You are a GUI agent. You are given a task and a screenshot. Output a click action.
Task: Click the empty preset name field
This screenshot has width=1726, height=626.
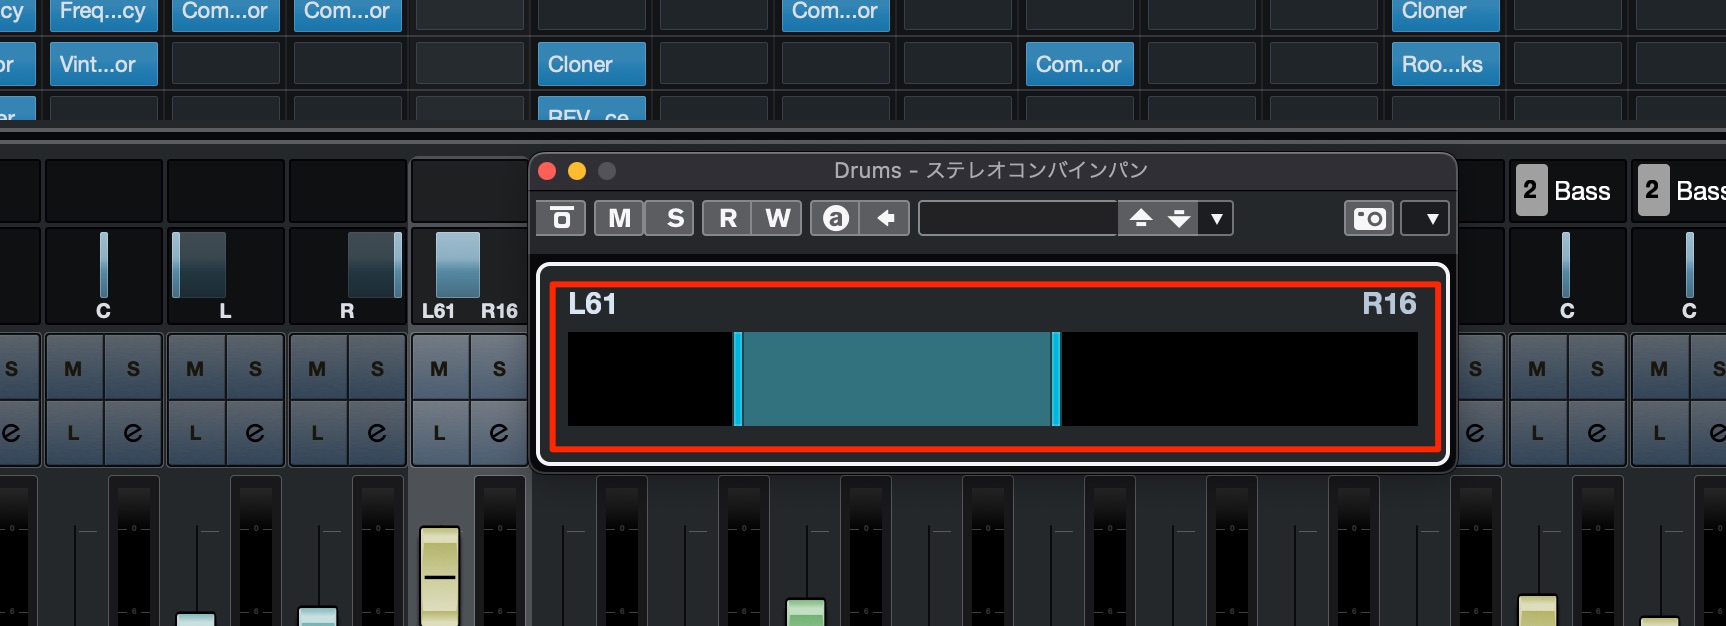(1018, 218)
